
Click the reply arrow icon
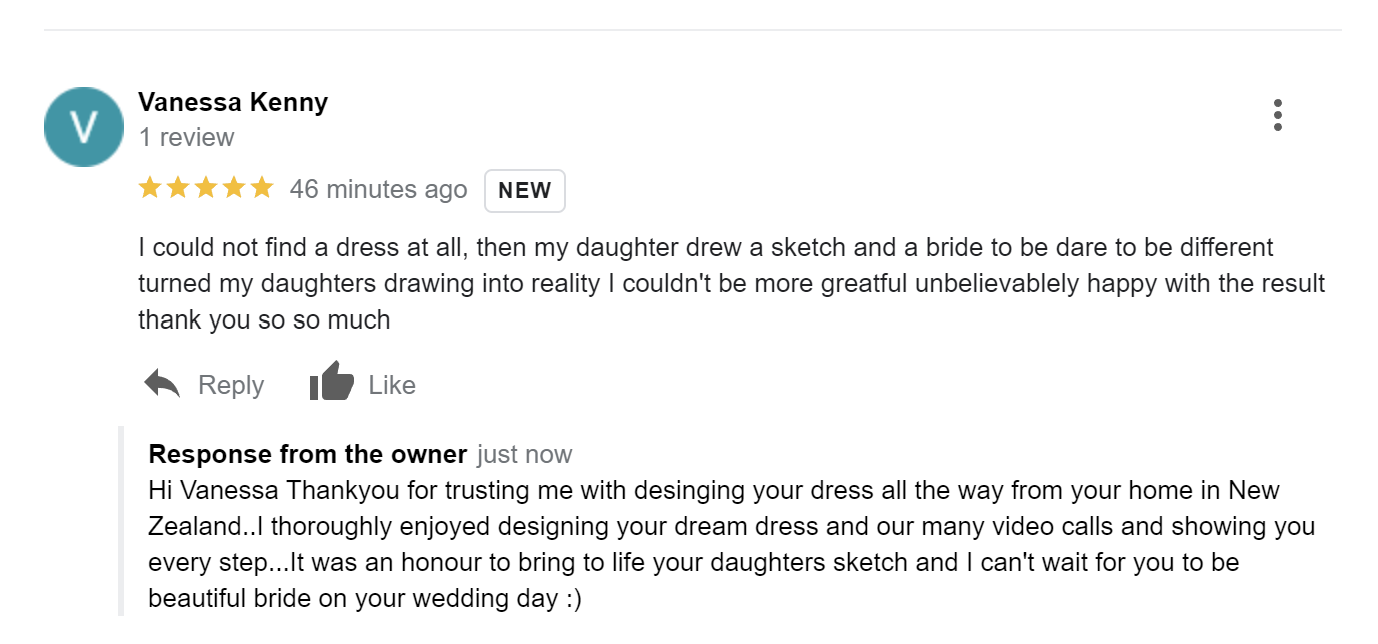pyautogui.click(x=162, y=384)
